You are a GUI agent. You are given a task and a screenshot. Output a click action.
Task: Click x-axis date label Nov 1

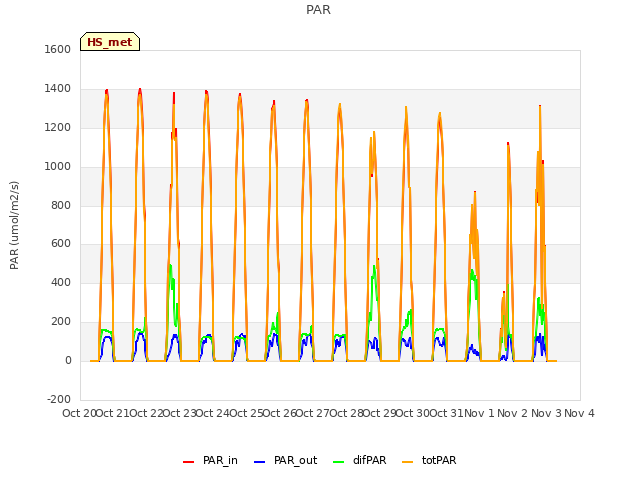(479, 413)
